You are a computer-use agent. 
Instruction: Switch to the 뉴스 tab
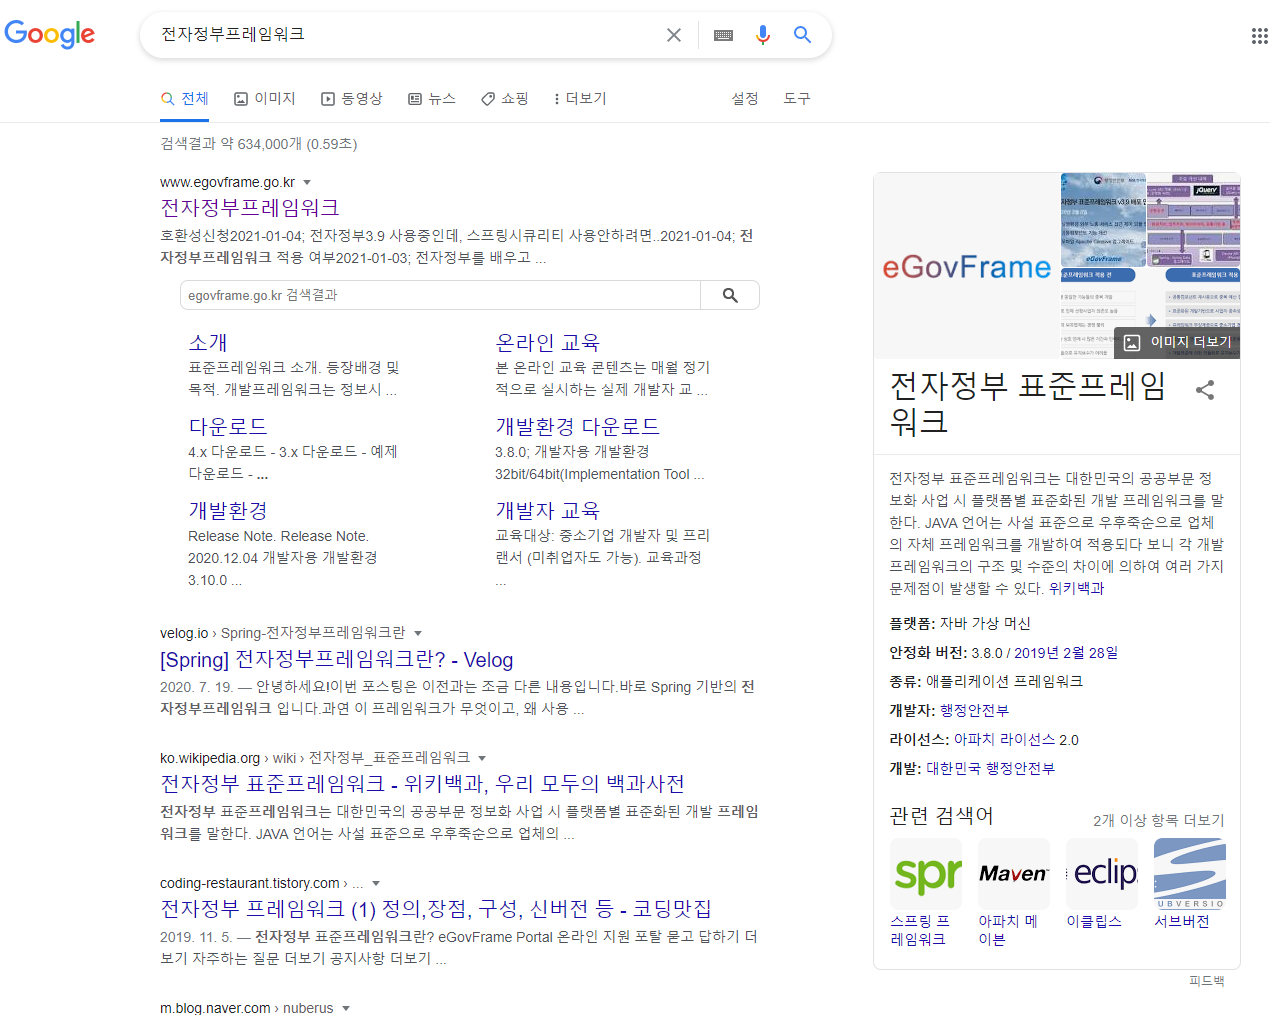point(432,98)
